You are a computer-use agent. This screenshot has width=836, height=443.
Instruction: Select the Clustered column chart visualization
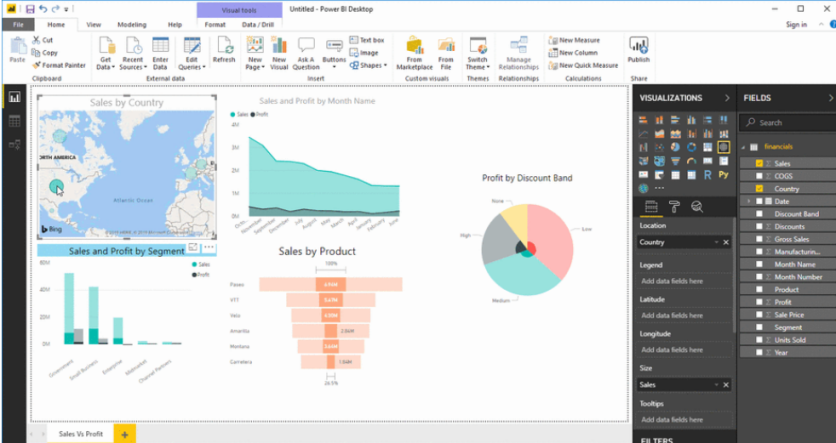coord(692,120)
